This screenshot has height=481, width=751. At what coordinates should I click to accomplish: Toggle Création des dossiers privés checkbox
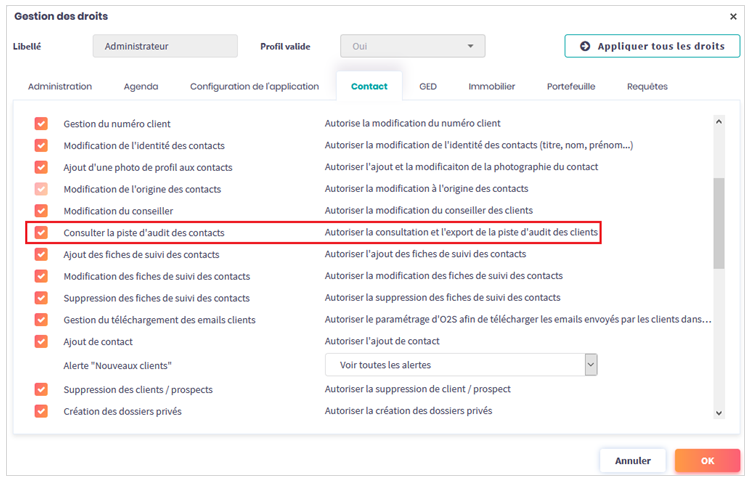click(41, 411)
